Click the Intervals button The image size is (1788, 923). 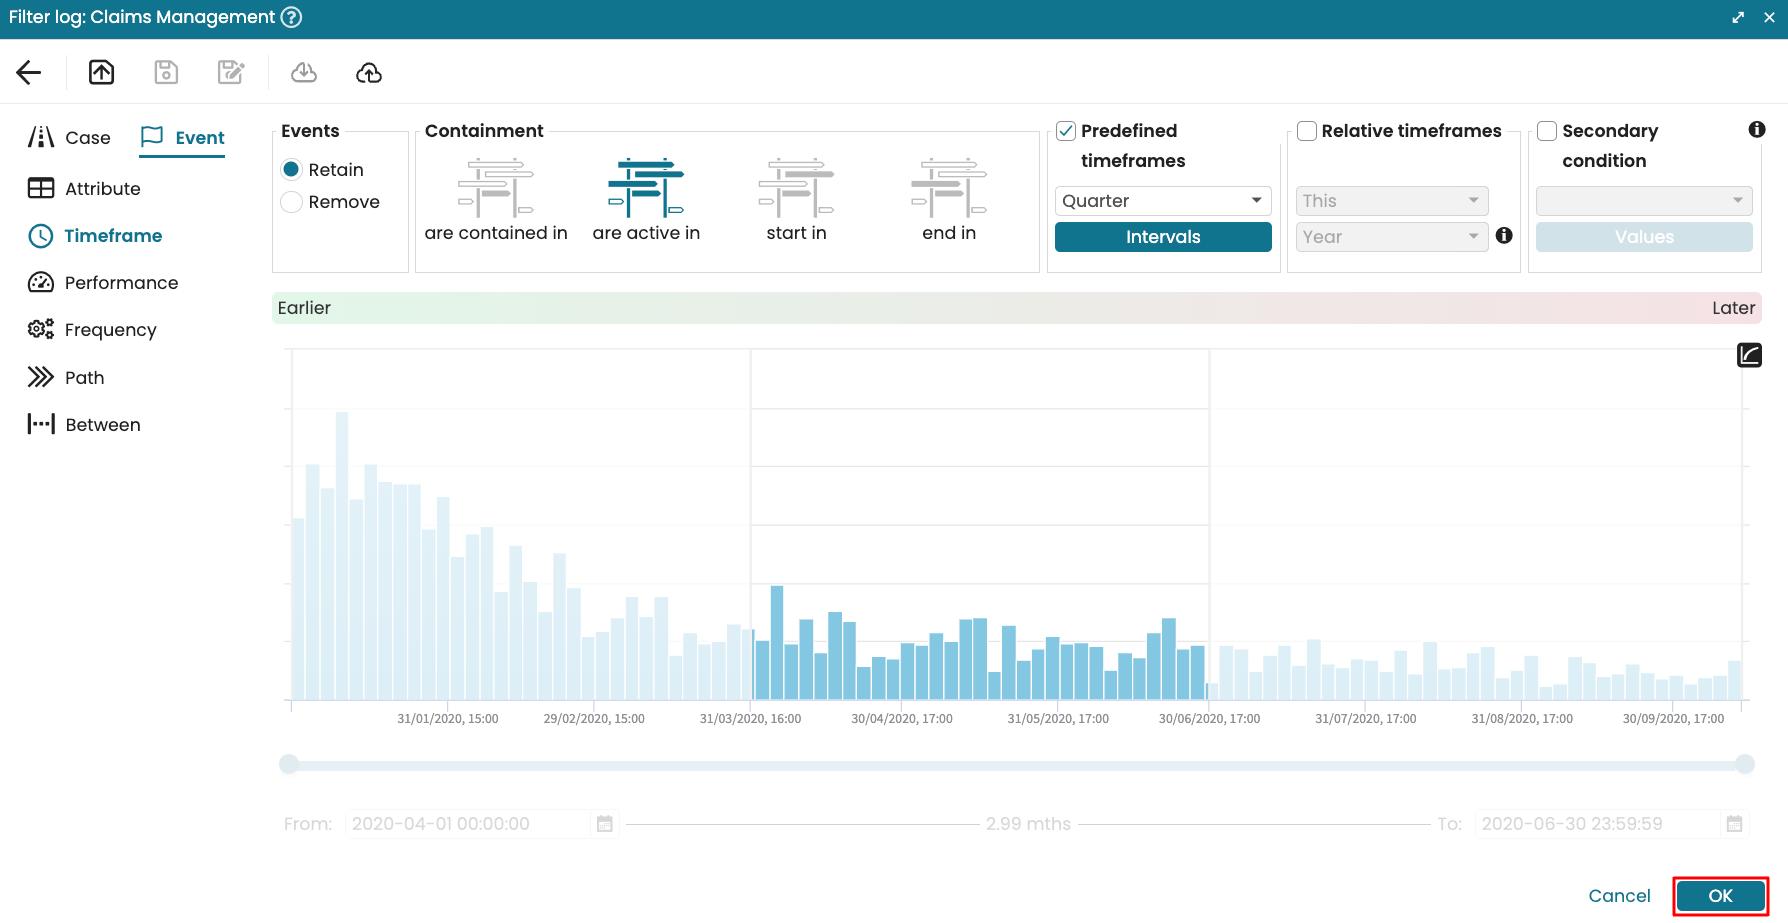pos(1162,237)
